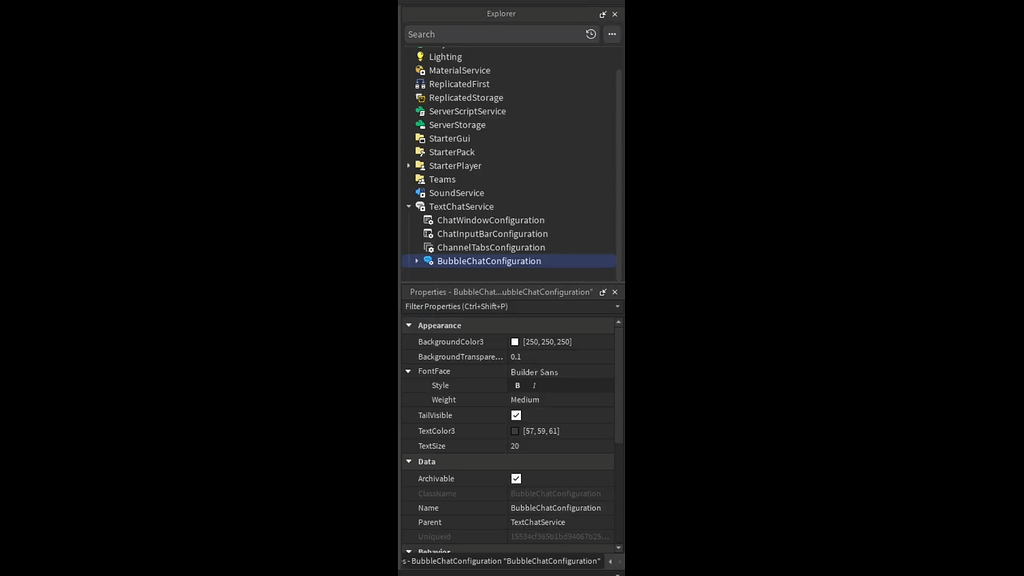Screen dimensions: 1024x576
Task: Select the StarterGui icon in Explorer
Action: tap(421, 138)
